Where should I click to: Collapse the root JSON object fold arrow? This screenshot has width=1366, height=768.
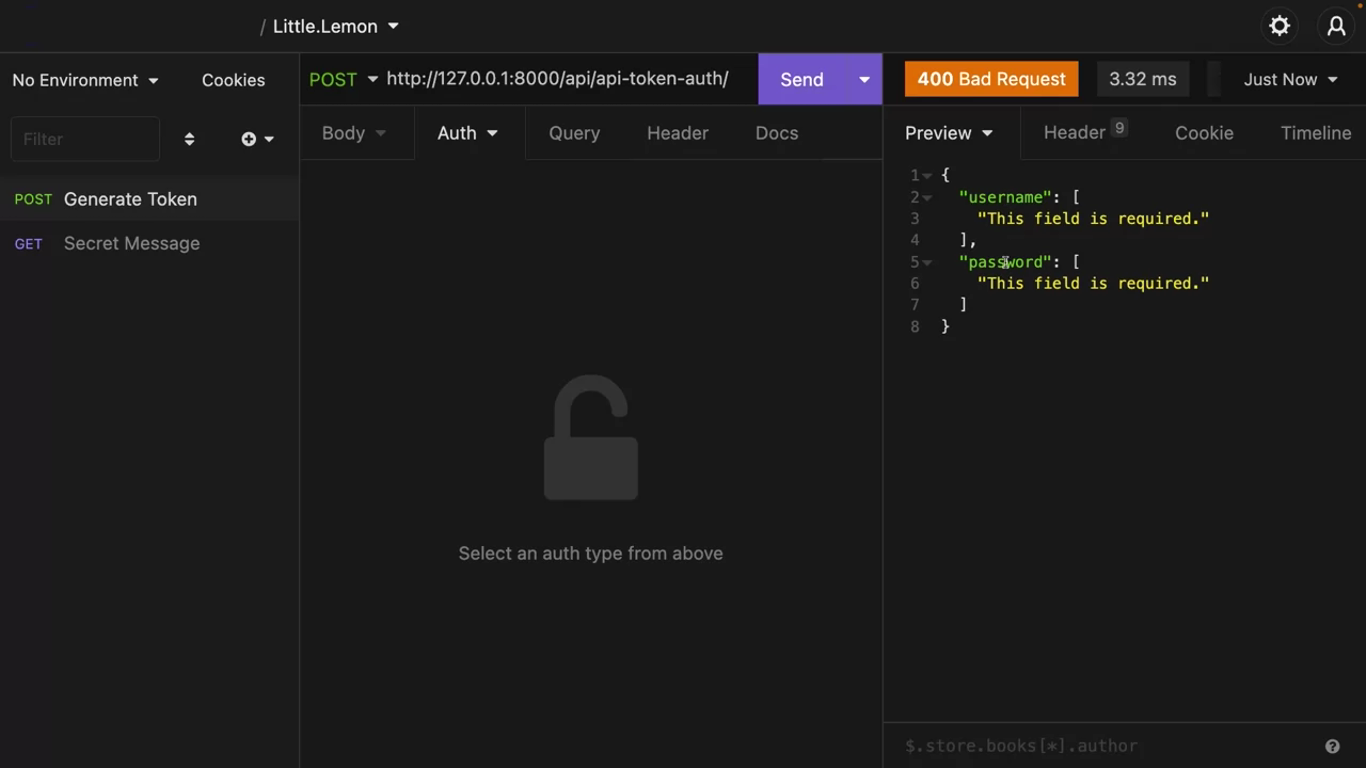(x=928, y=176)
